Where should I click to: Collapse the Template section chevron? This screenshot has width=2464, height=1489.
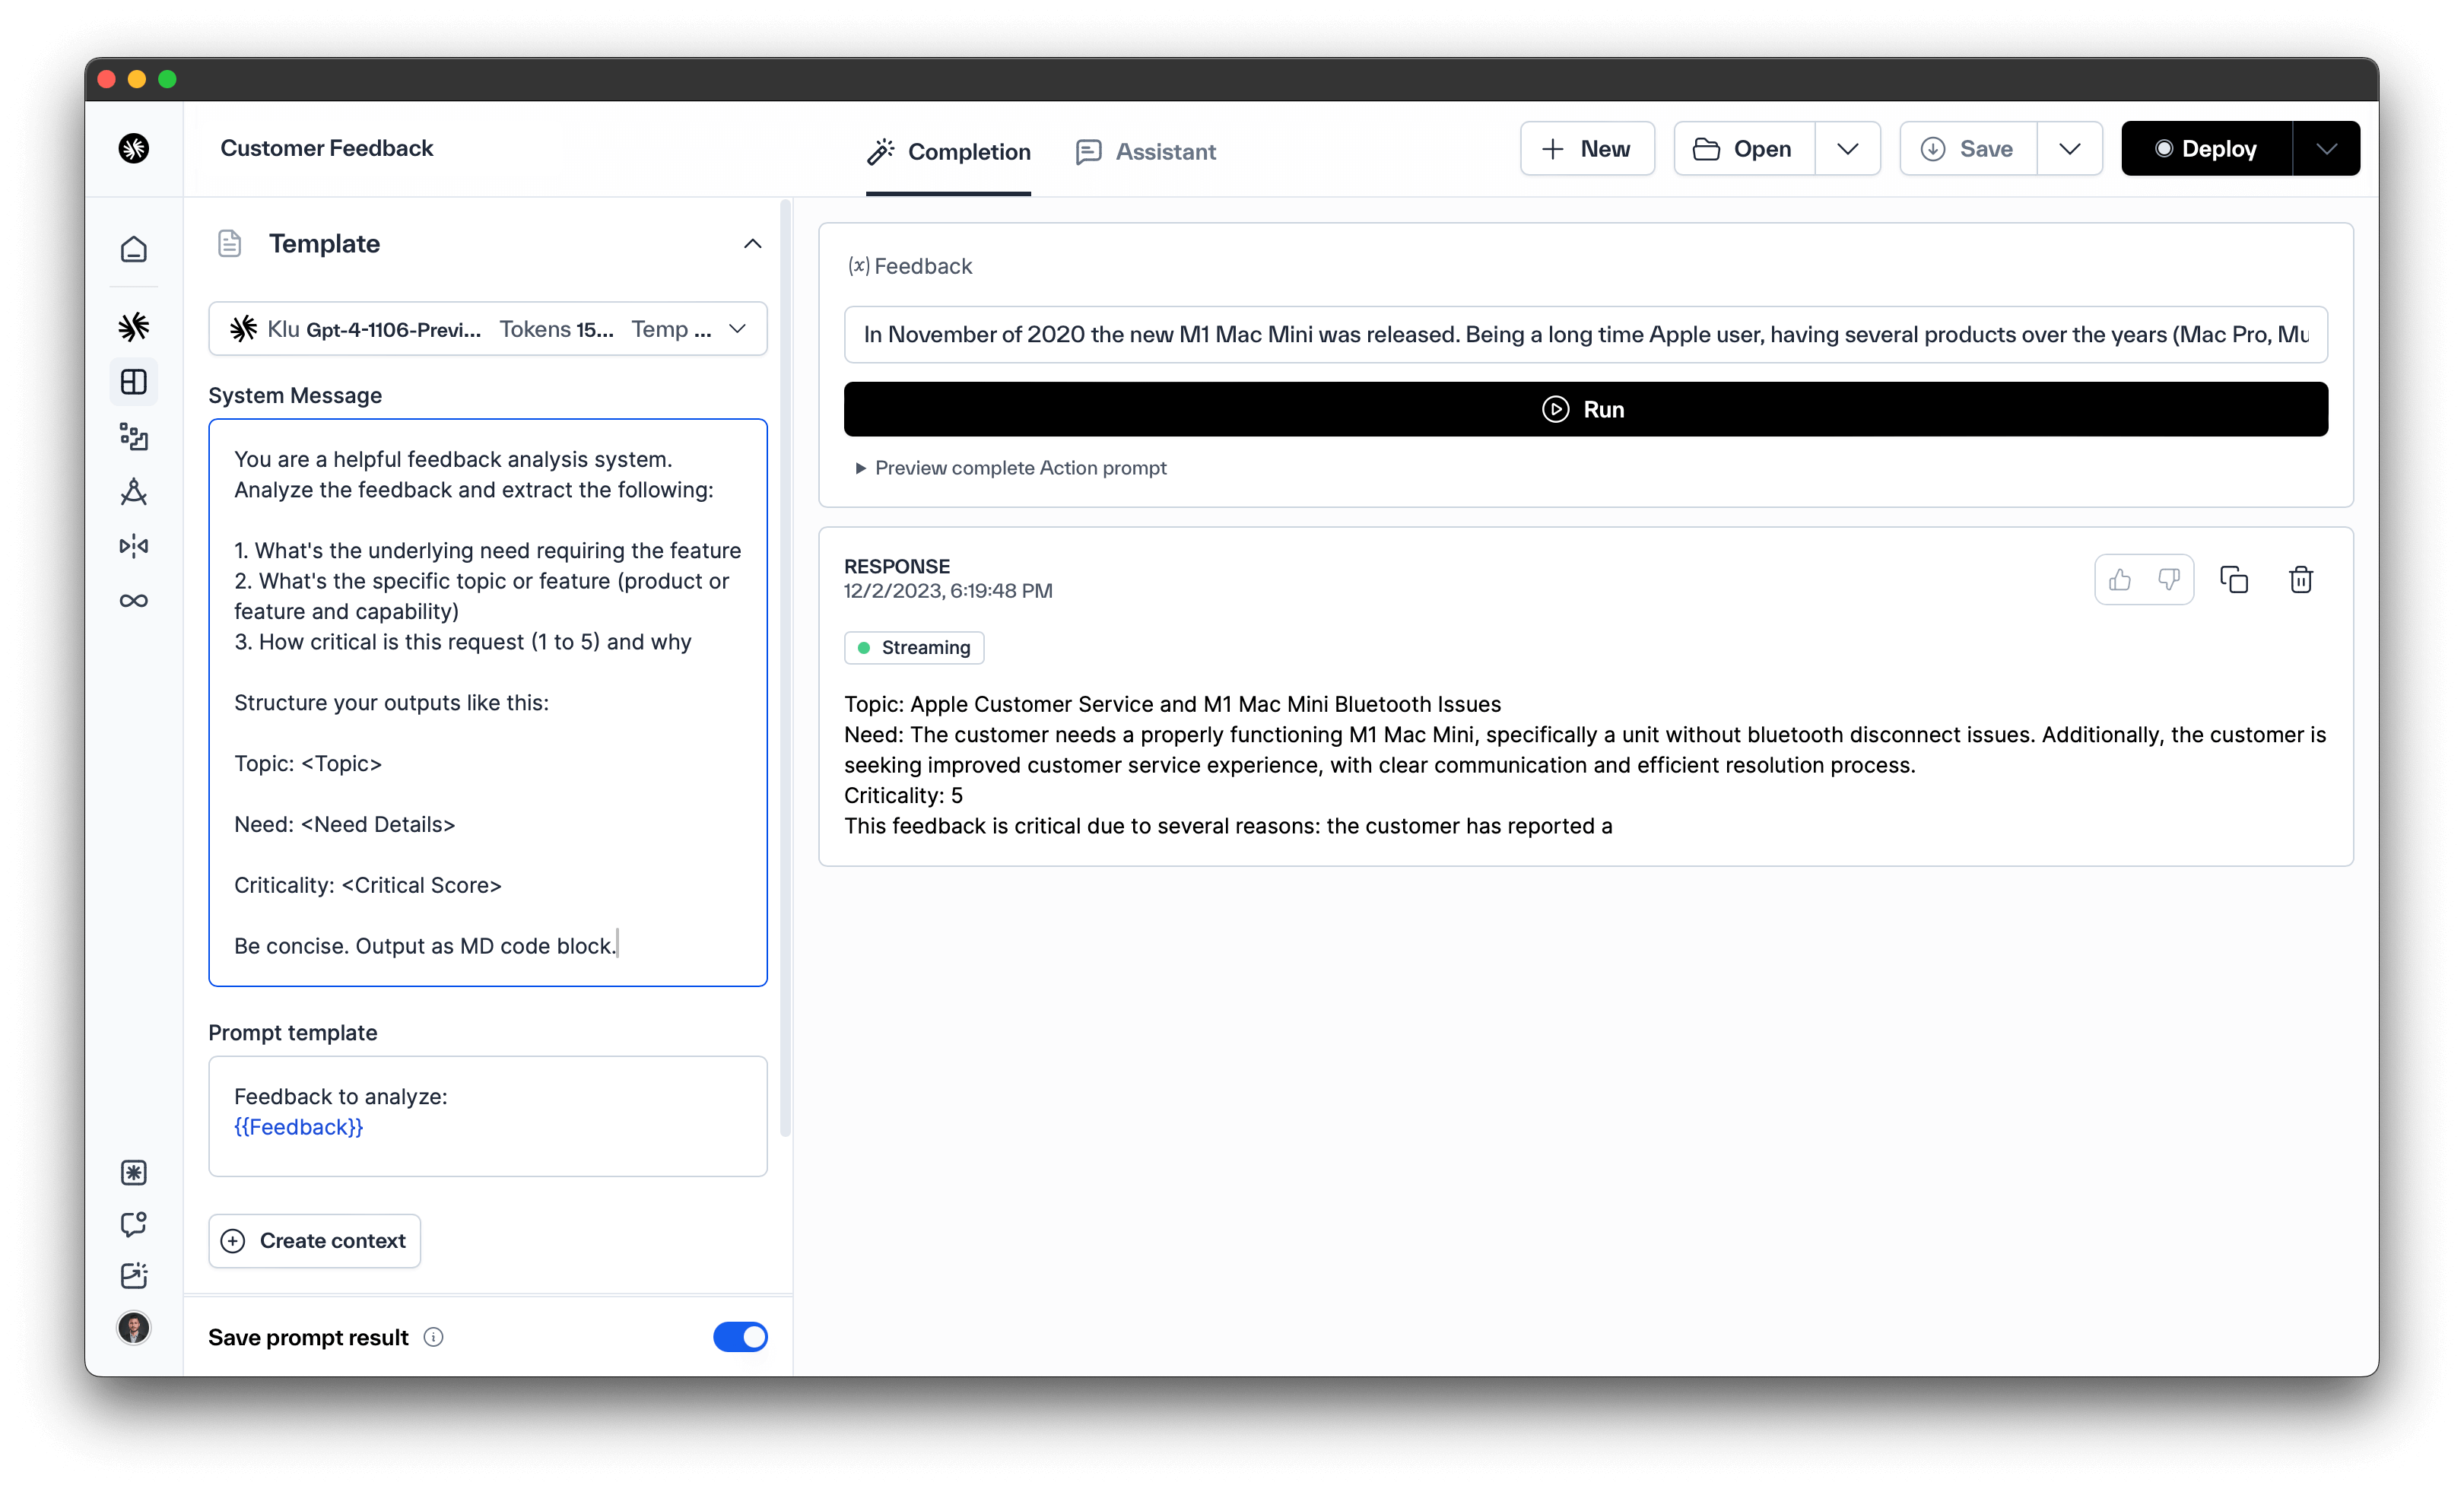coord(752,244)
